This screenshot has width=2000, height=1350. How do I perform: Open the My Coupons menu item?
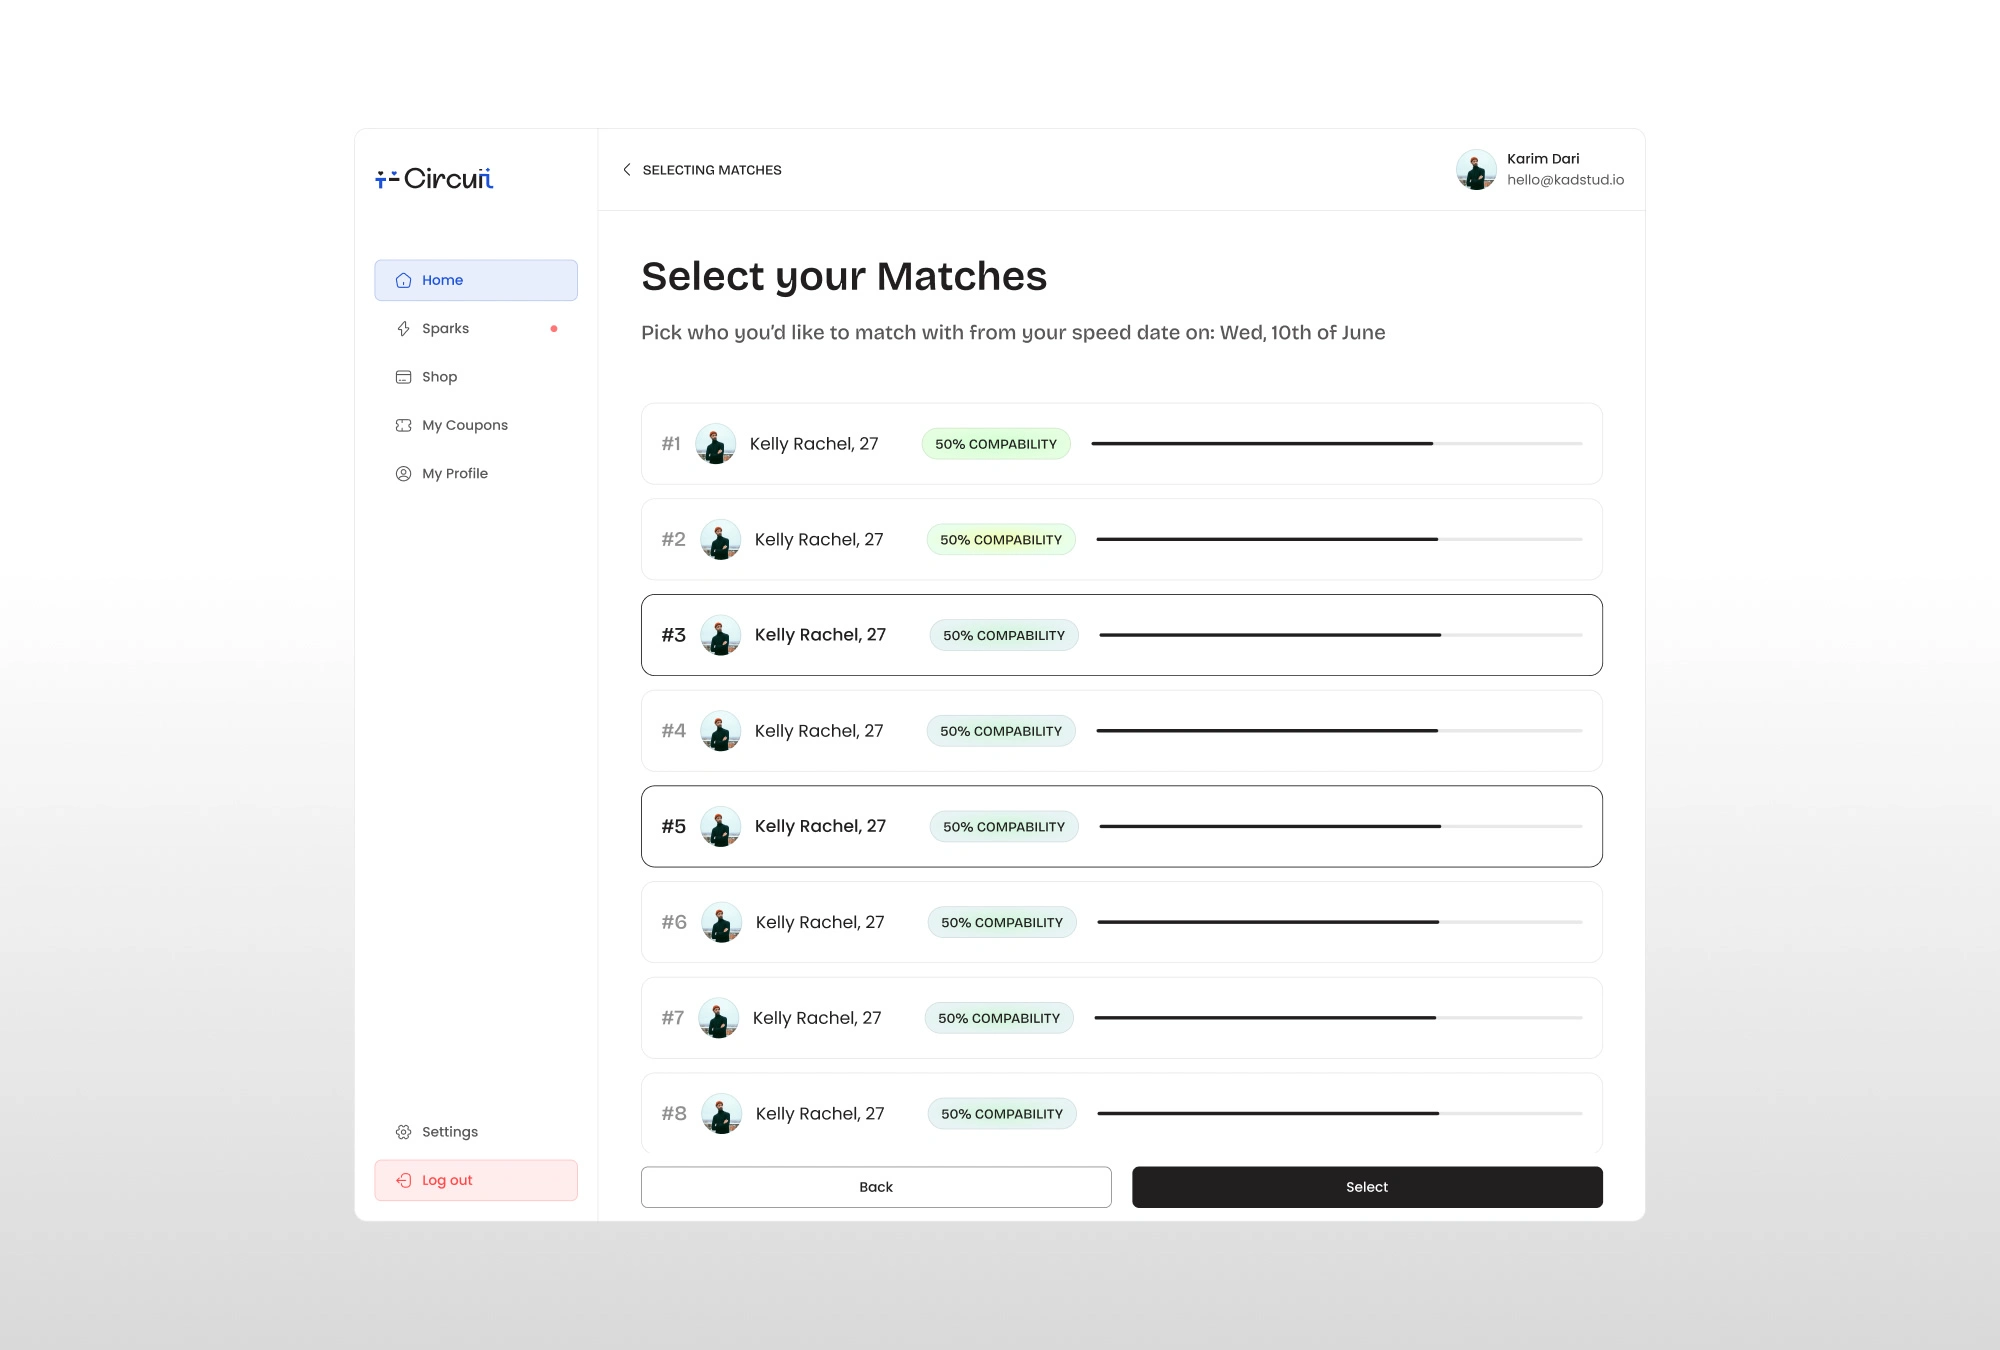point(464,425)
